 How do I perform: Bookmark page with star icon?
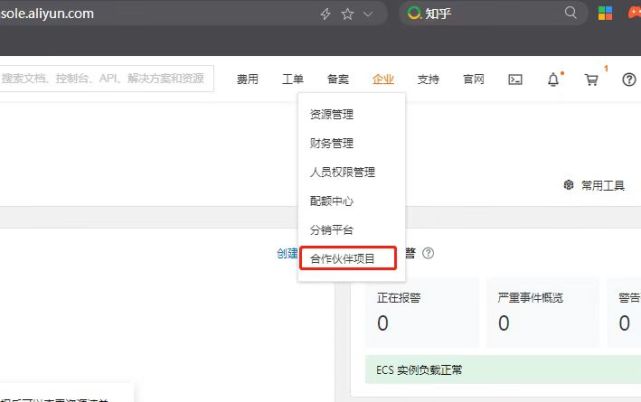point(347,14)
